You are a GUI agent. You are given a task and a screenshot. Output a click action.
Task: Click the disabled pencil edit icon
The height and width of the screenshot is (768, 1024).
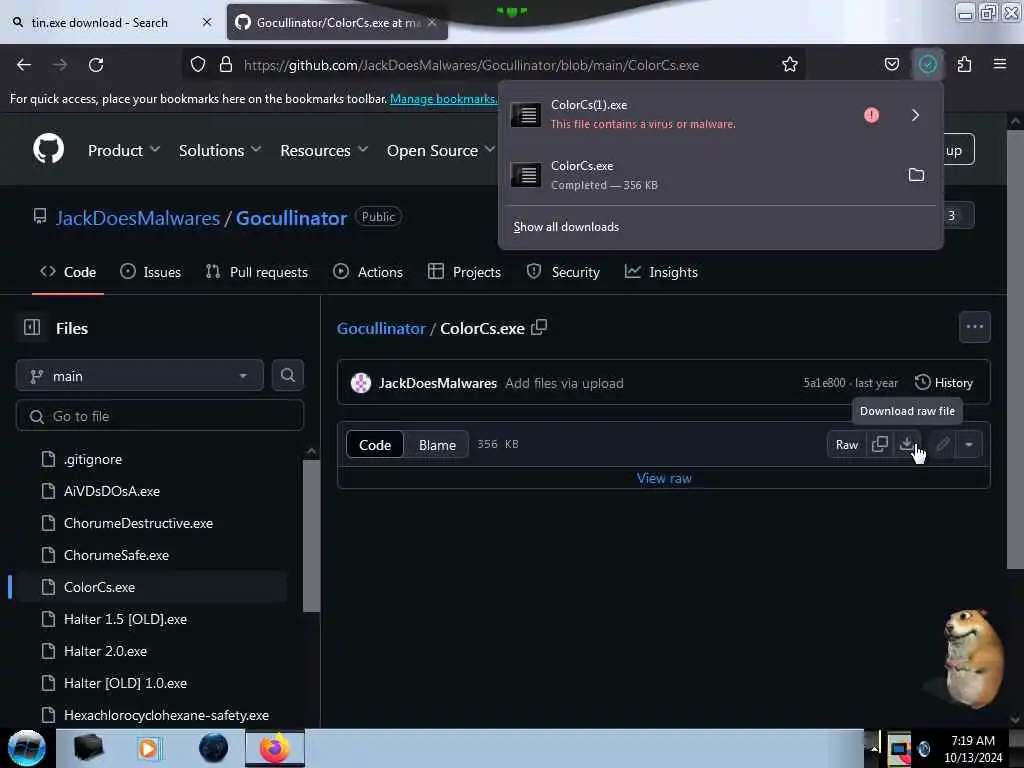[x=942, y=445]
